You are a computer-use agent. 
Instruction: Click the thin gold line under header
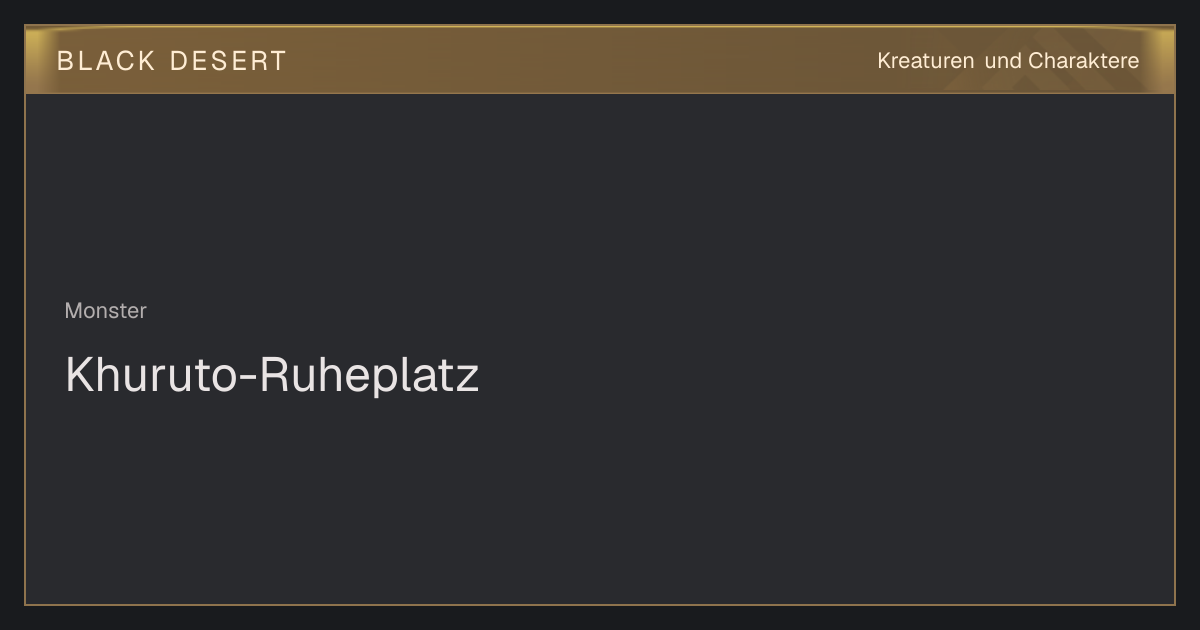[600, 93]
